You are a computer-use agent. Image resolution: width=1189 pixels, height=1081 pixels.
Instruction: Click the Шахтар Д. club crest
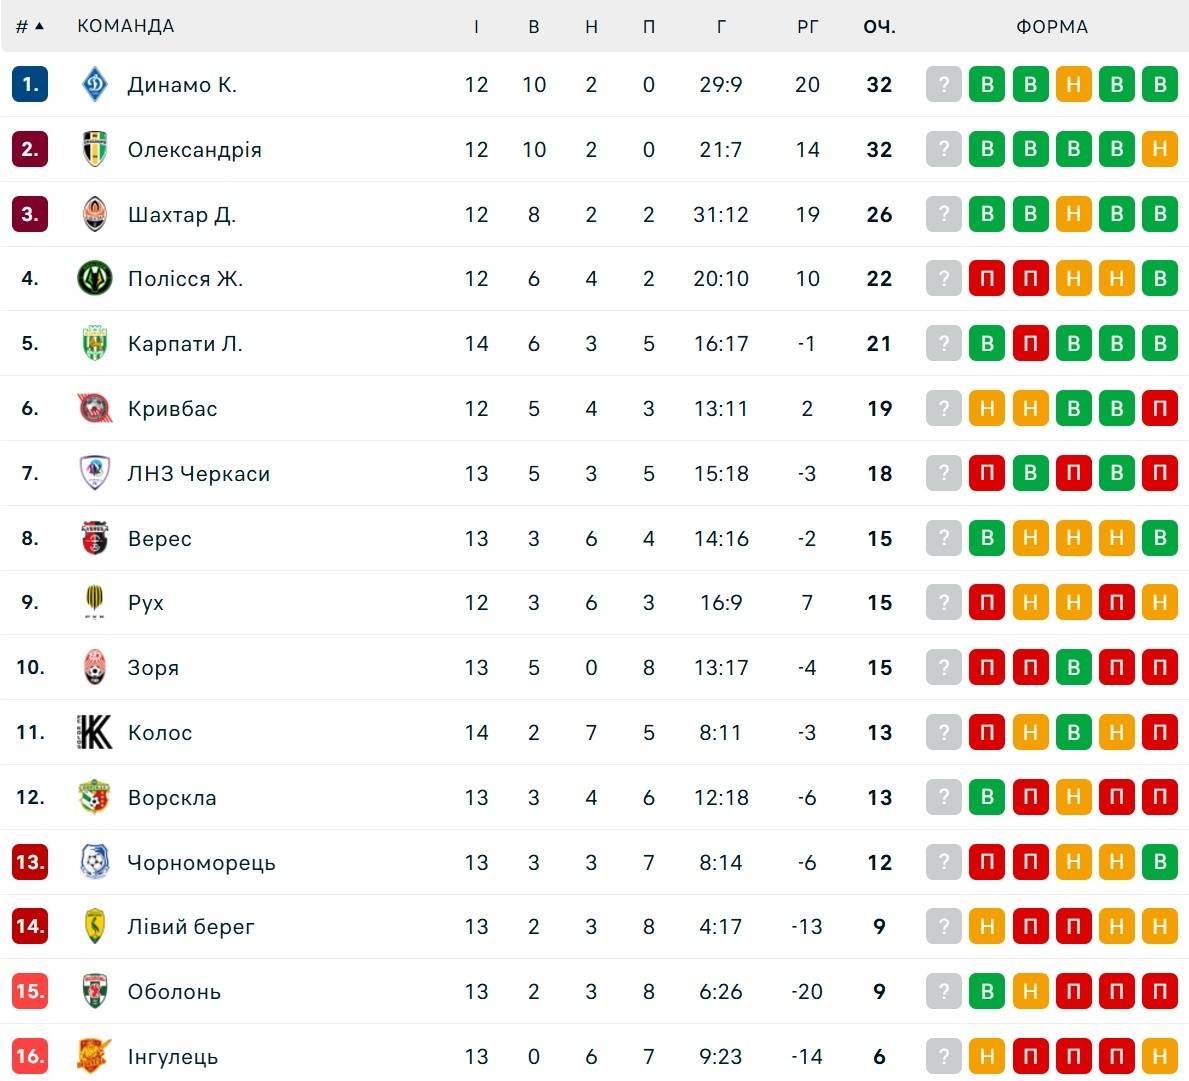coord(95,214)
